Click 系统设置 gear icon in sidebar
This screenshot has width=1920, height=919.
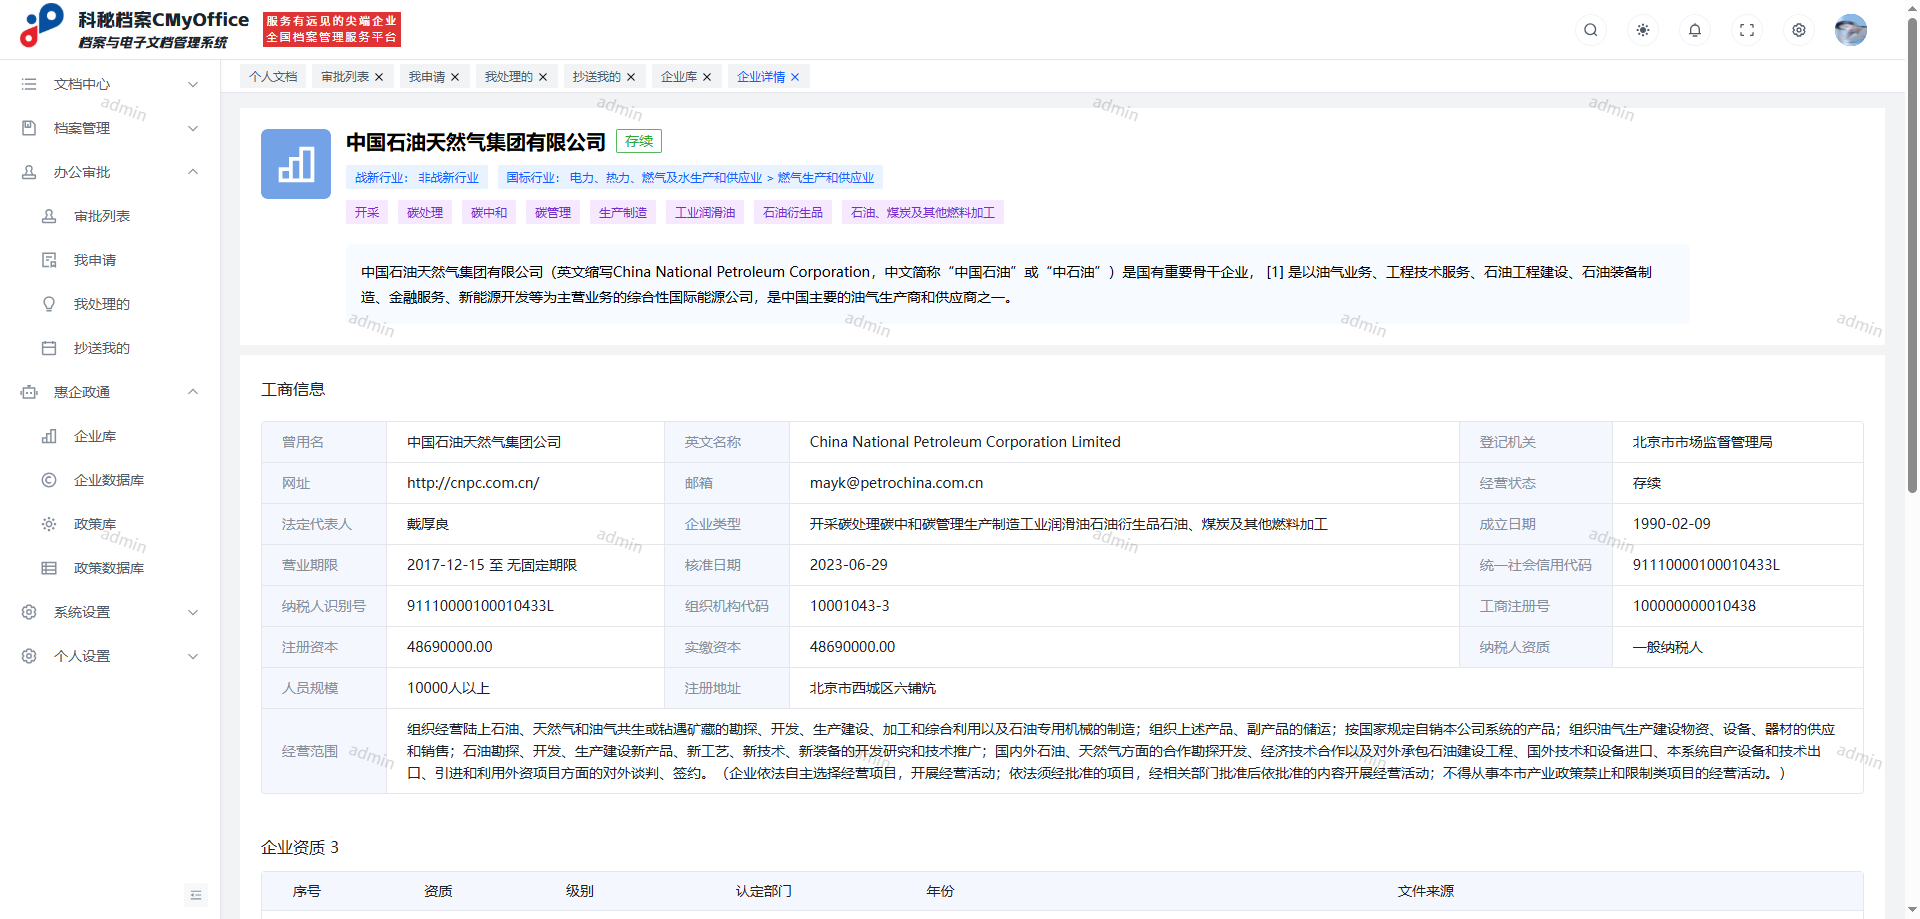point(29,612)
